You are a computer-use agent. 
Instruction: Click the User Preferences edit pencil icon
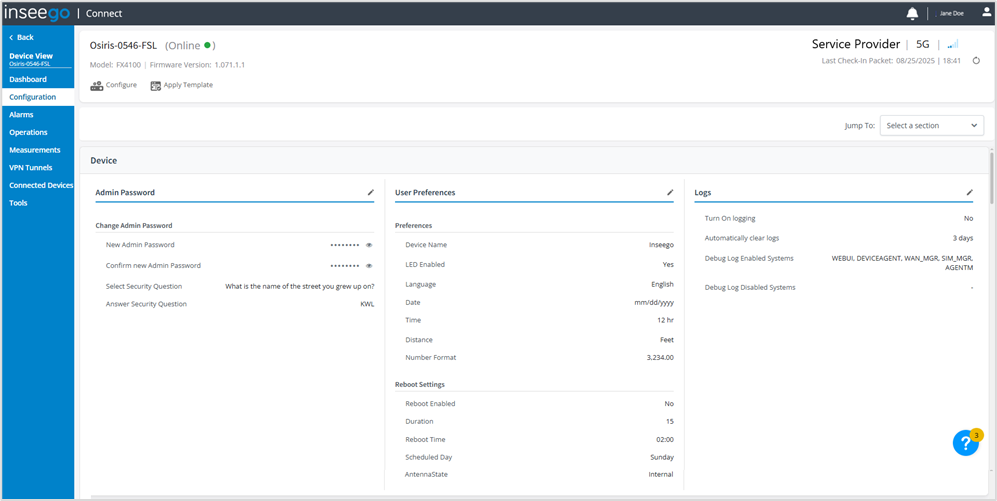tap(670, 192)
